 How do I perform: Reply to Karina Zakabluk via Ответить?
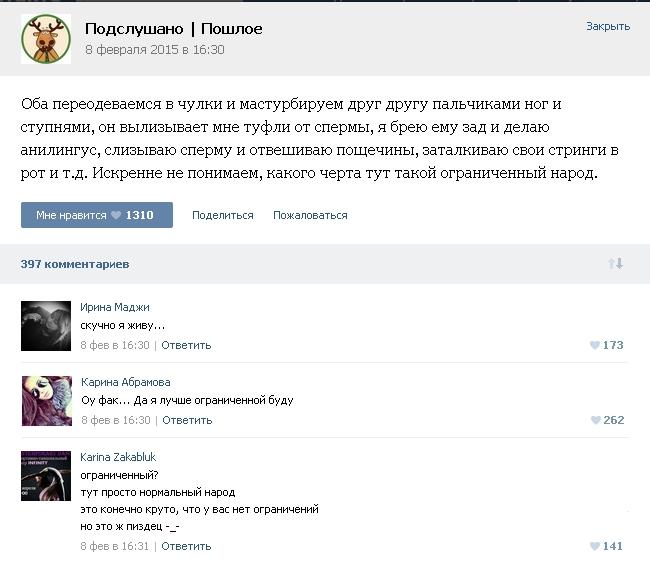tap(186, 546)
